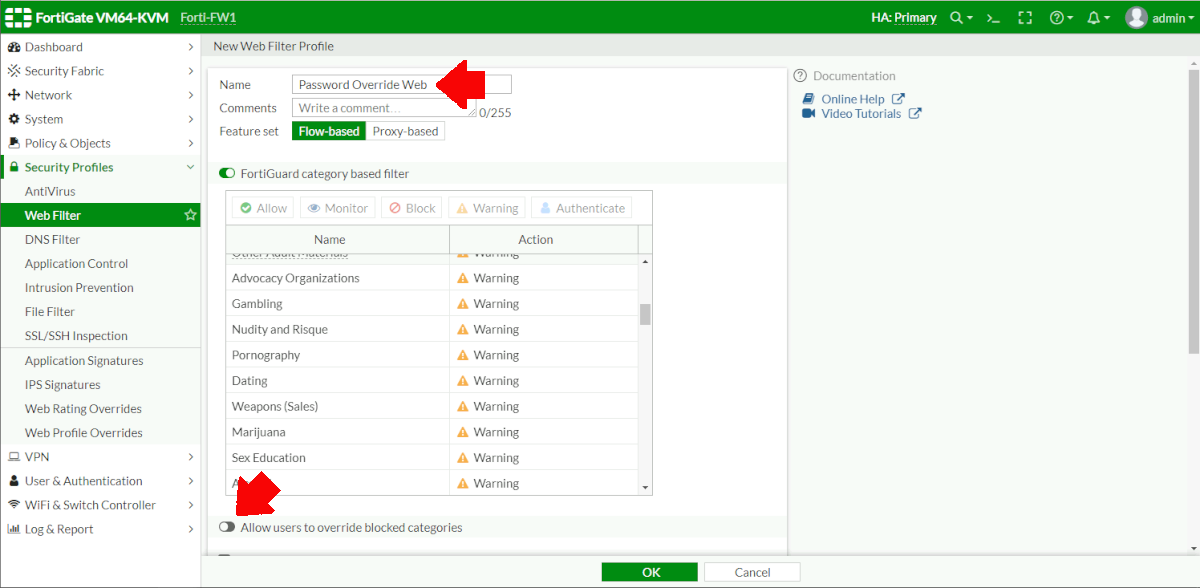
Task: Select the System gear icon in sidebar
Action: [13, 118]
